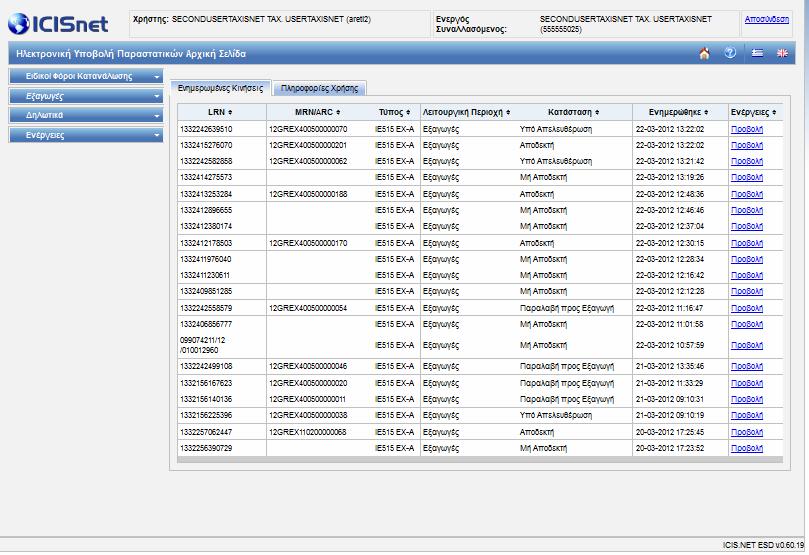
Task: Sort table by MRN/ARC column arrow
Action: click(x=338, y=112)
